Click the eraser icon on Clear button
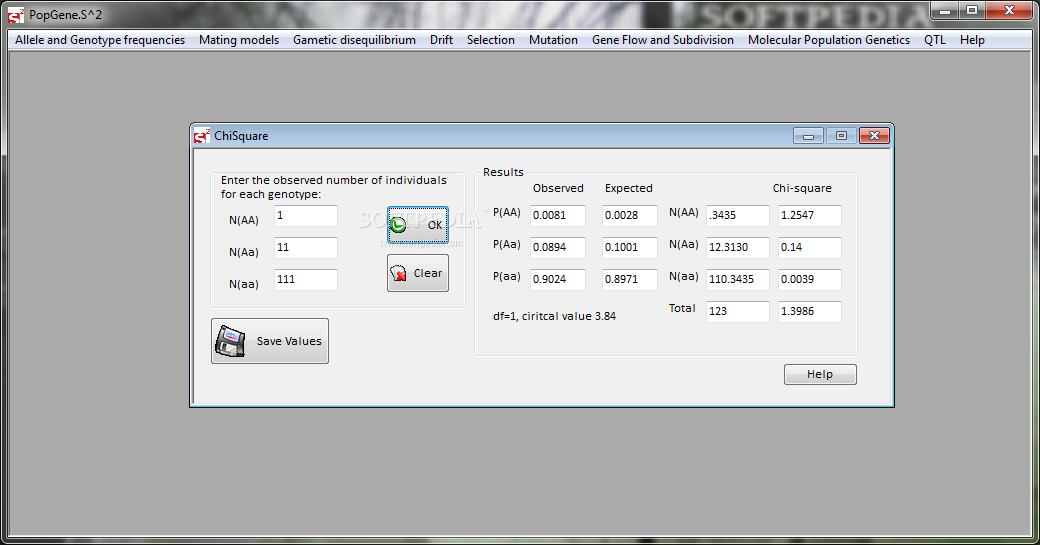Viewport: 1040px width, 545px height. 398,273
